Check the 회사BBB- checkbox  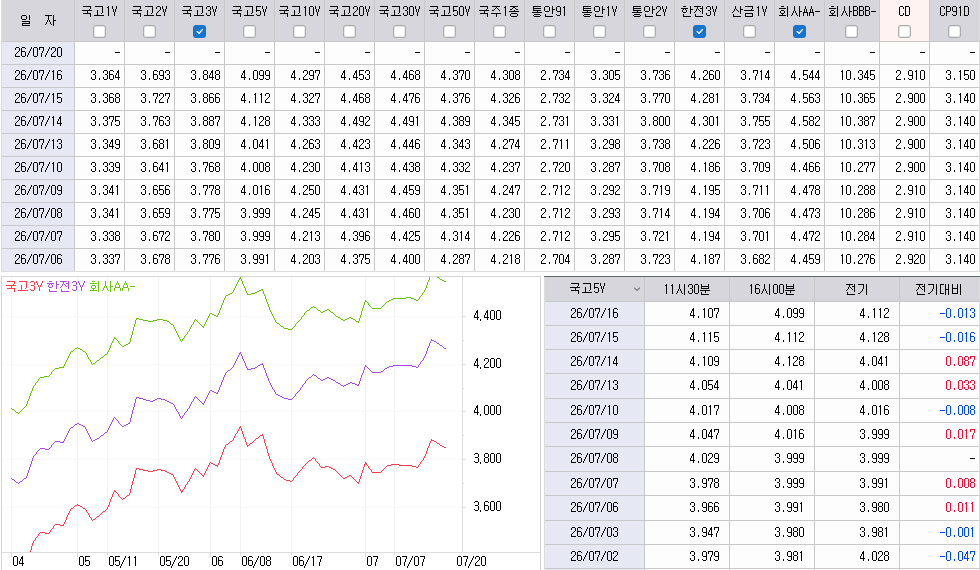851,31
